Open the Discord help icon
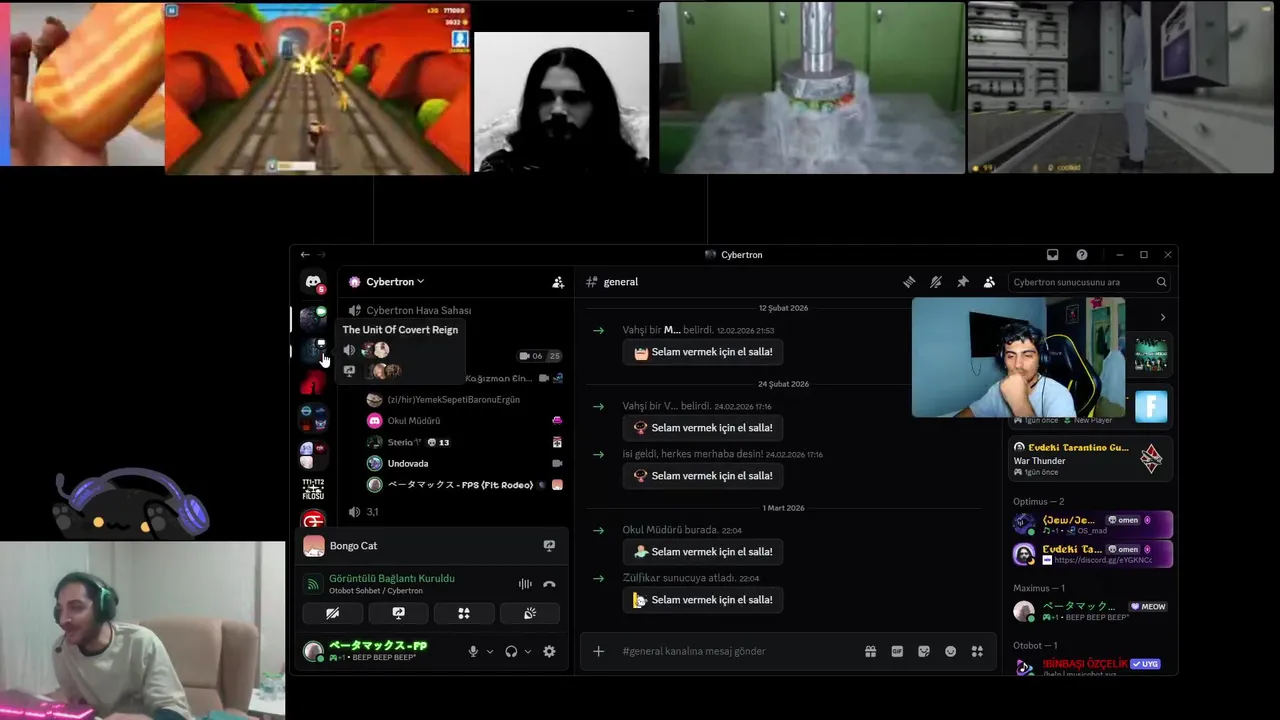 click(1081, 255)
